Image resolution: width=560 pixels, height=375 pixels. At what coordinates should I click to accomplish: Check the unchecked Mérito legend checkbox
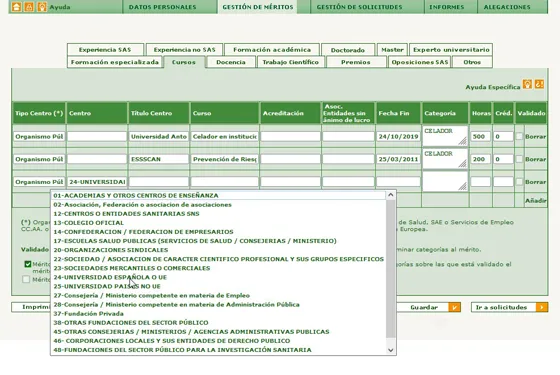point(26,279)
